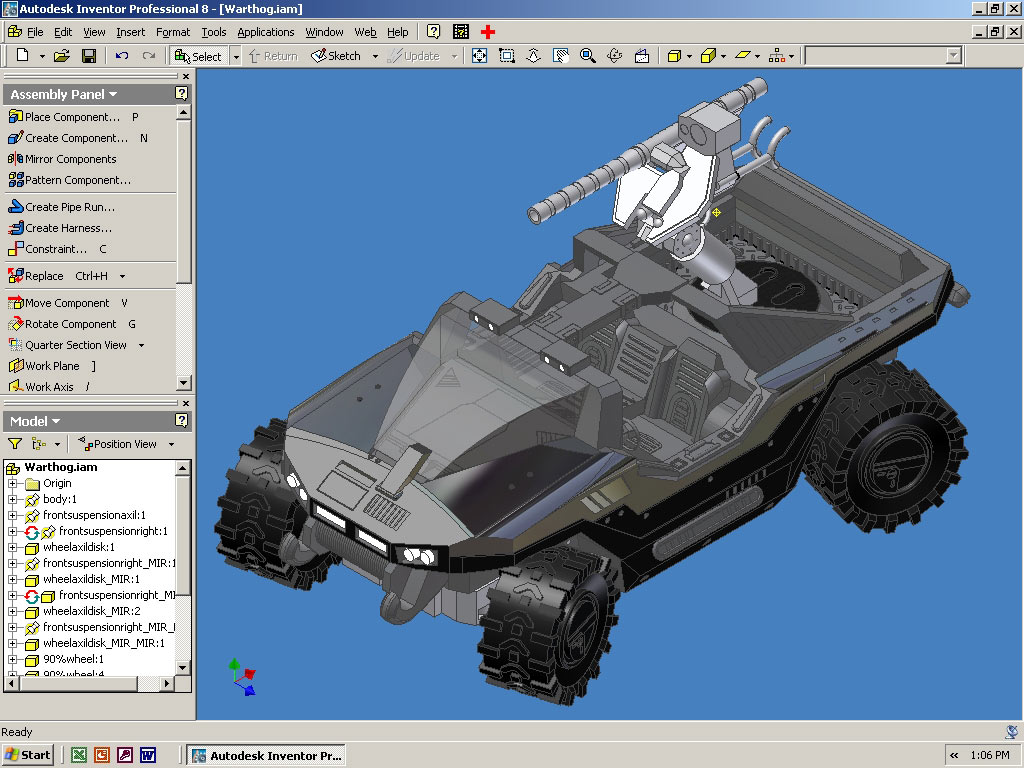Viewport: 1024px width, 768px height.
Task: Open the display mode (shaded) dropdown
Action: click(x=689, y=57)
